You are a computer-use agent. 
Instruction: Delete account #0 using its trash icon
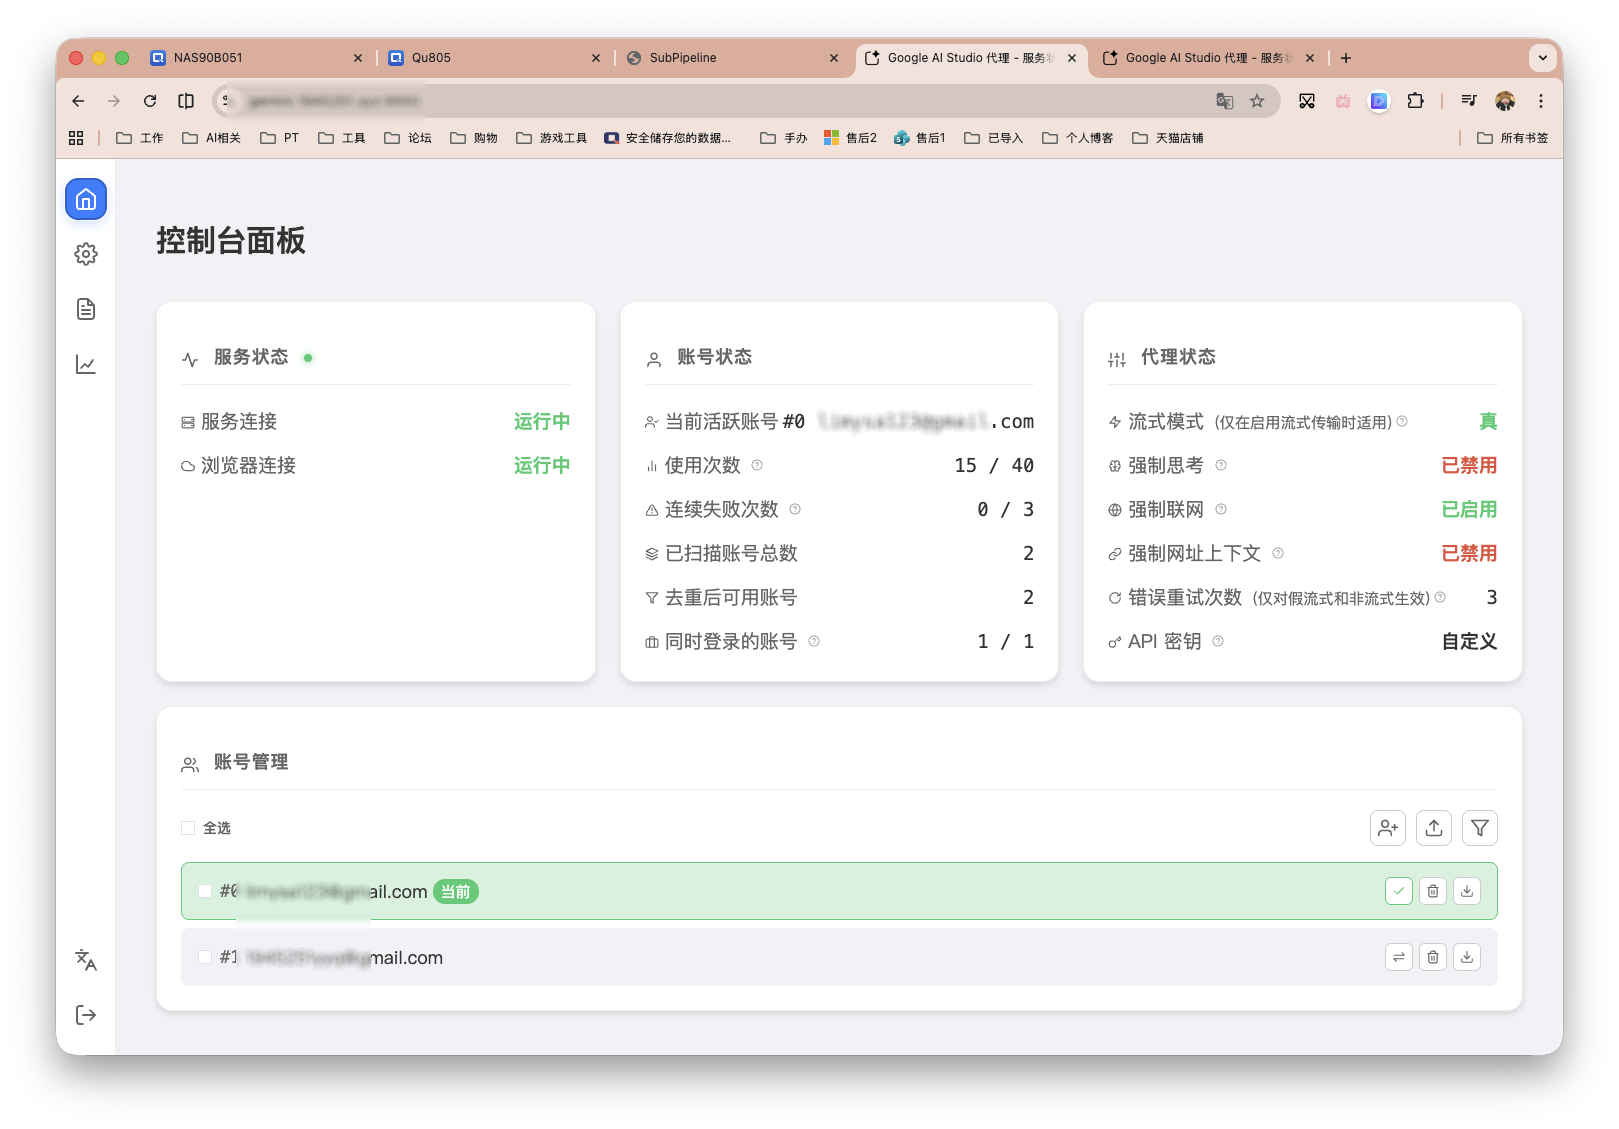click(x=1432, y=890)
